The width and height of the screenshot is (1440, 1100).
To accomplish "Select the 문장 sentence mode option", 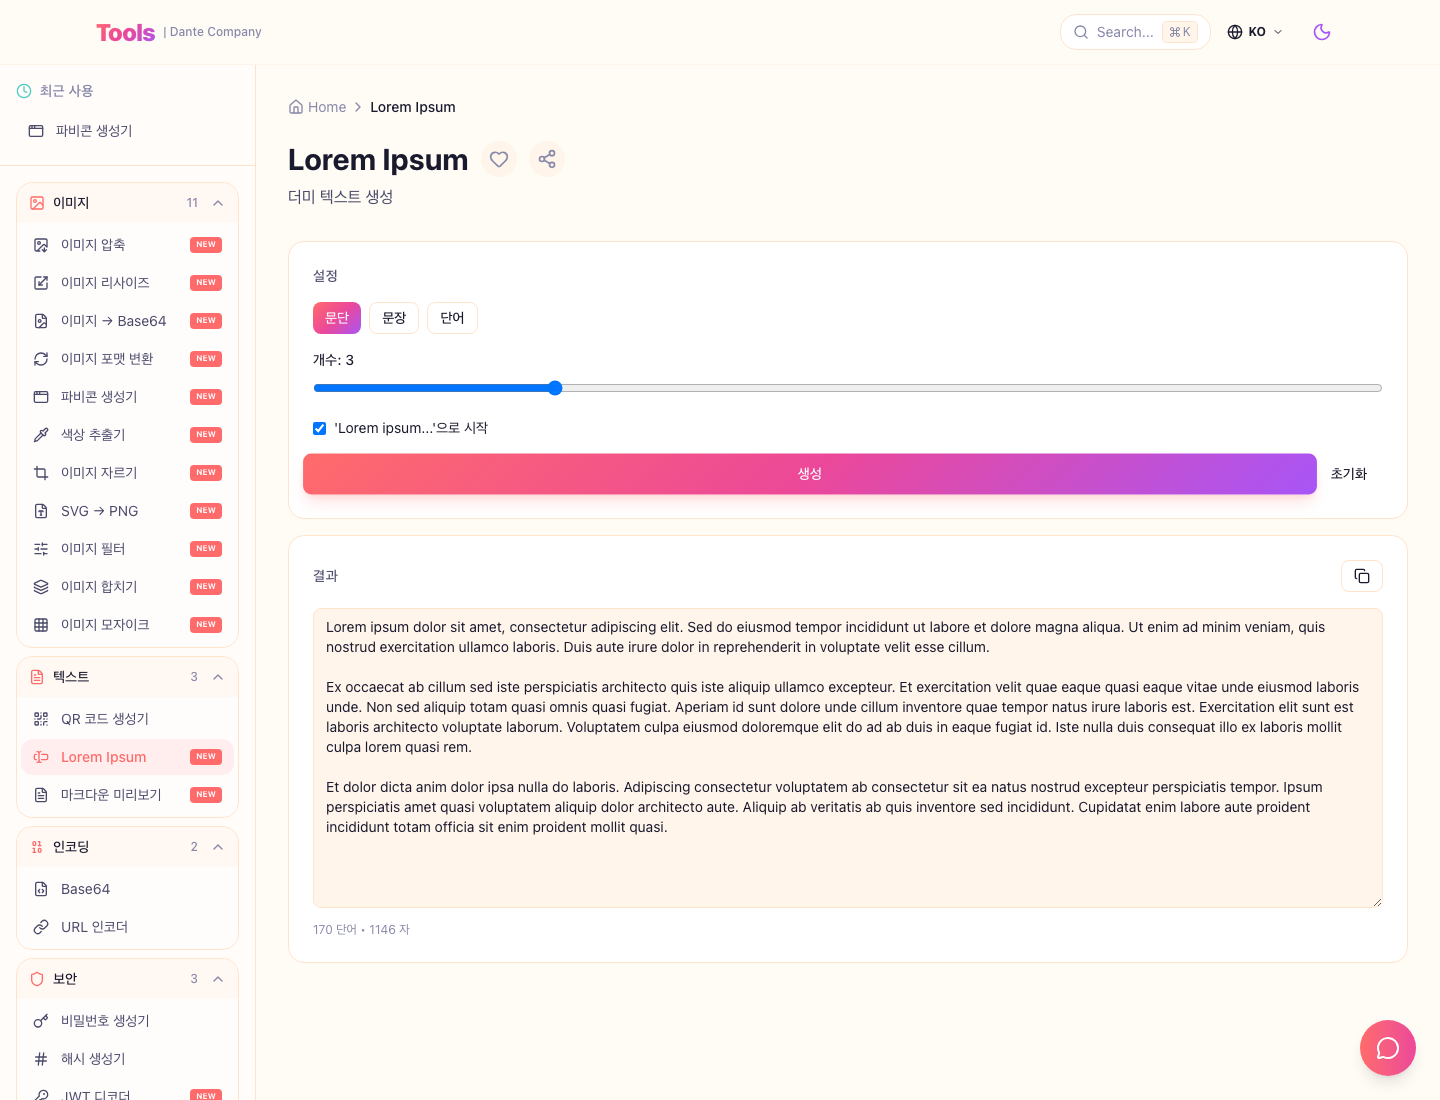I will [394, 318].
